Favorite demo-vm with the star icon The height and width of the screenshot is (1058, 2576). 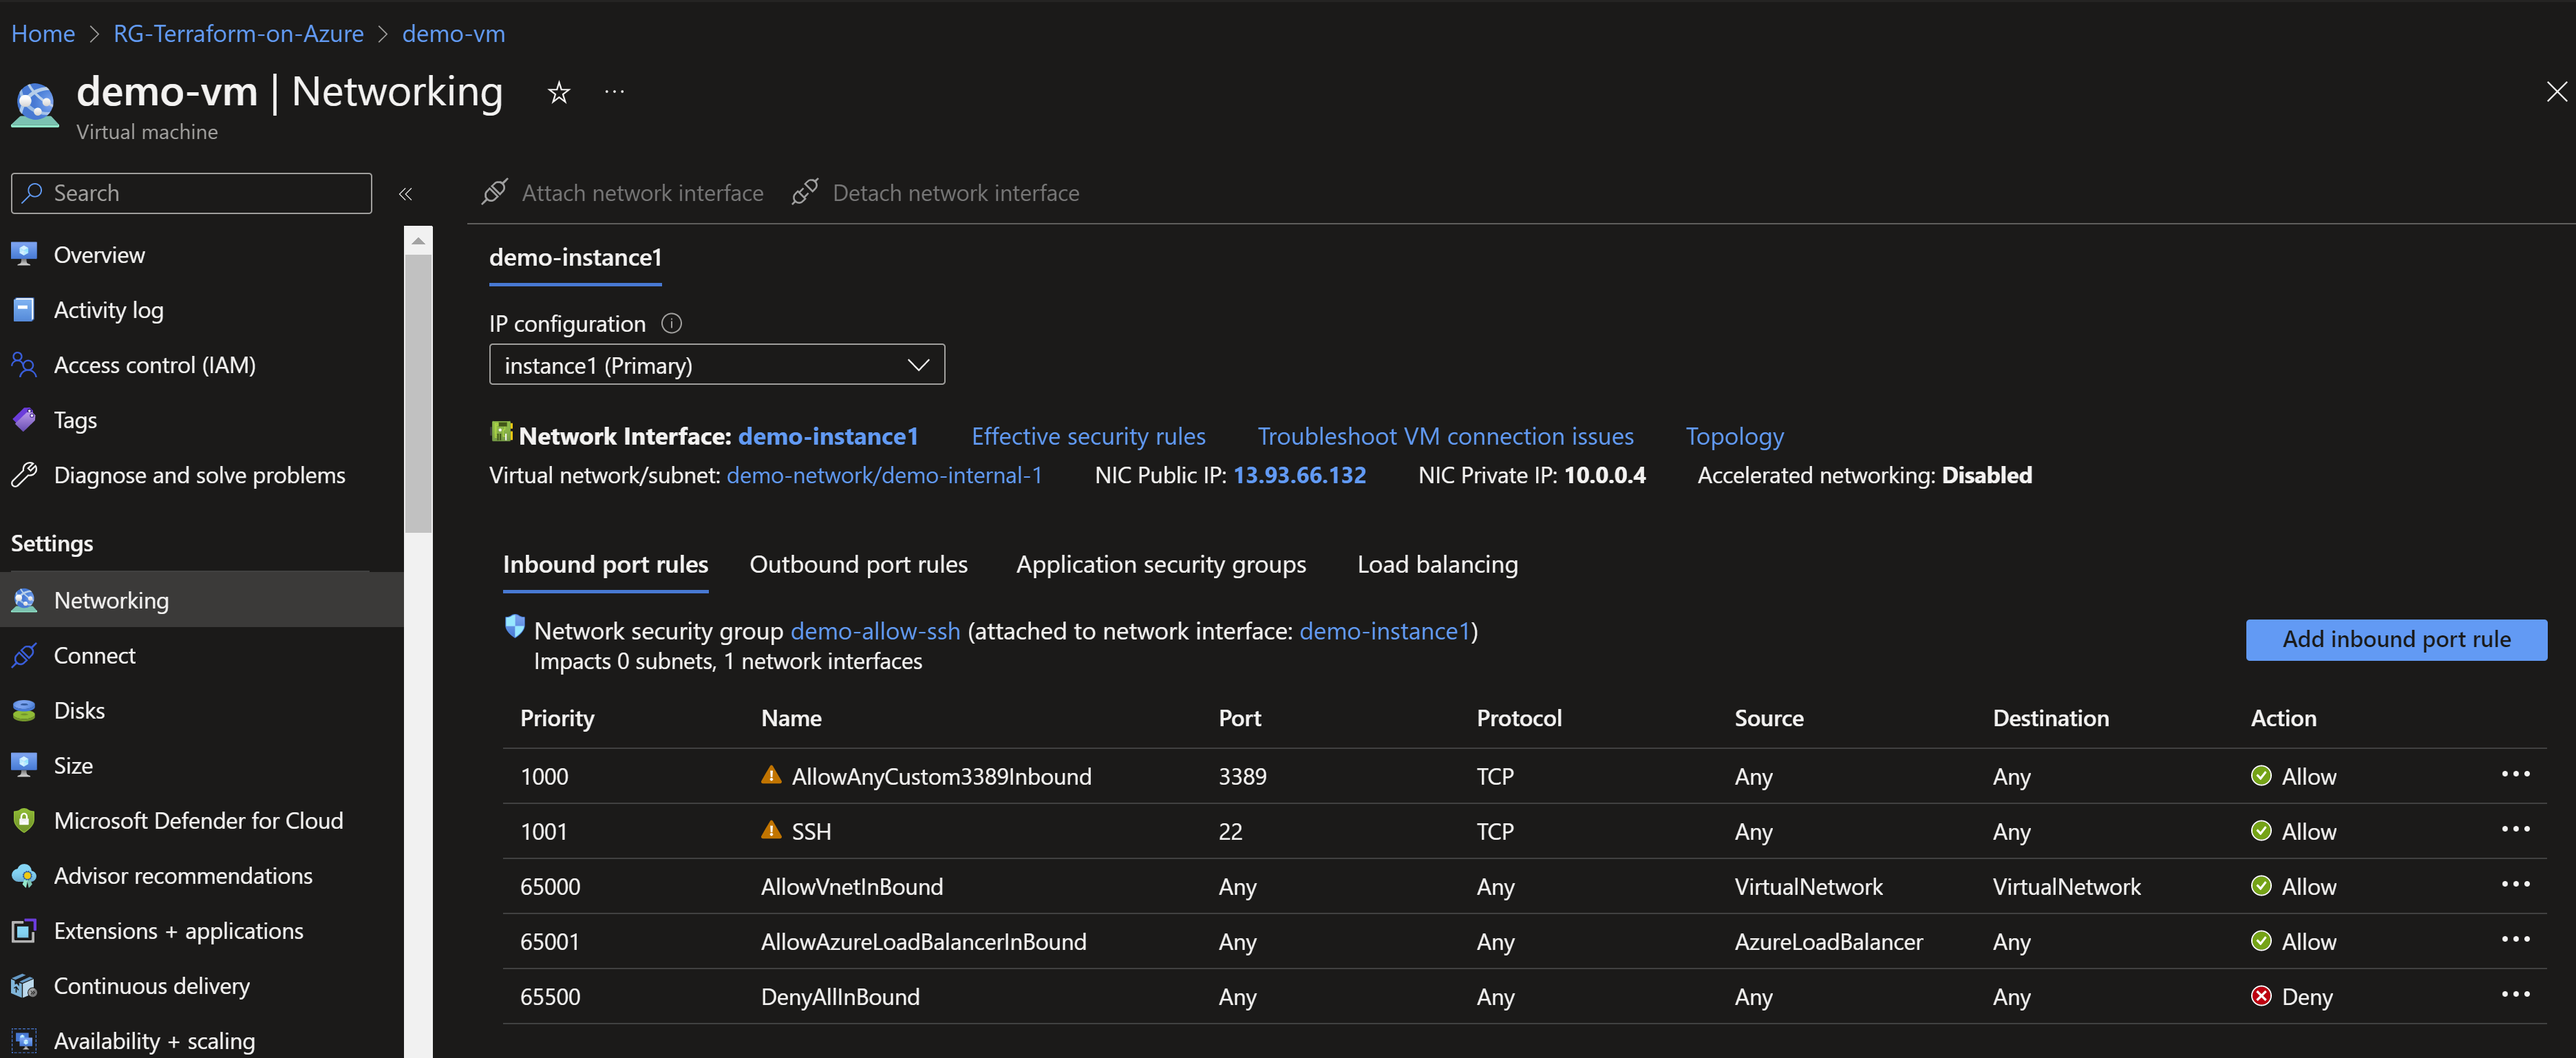coord(559,93)
